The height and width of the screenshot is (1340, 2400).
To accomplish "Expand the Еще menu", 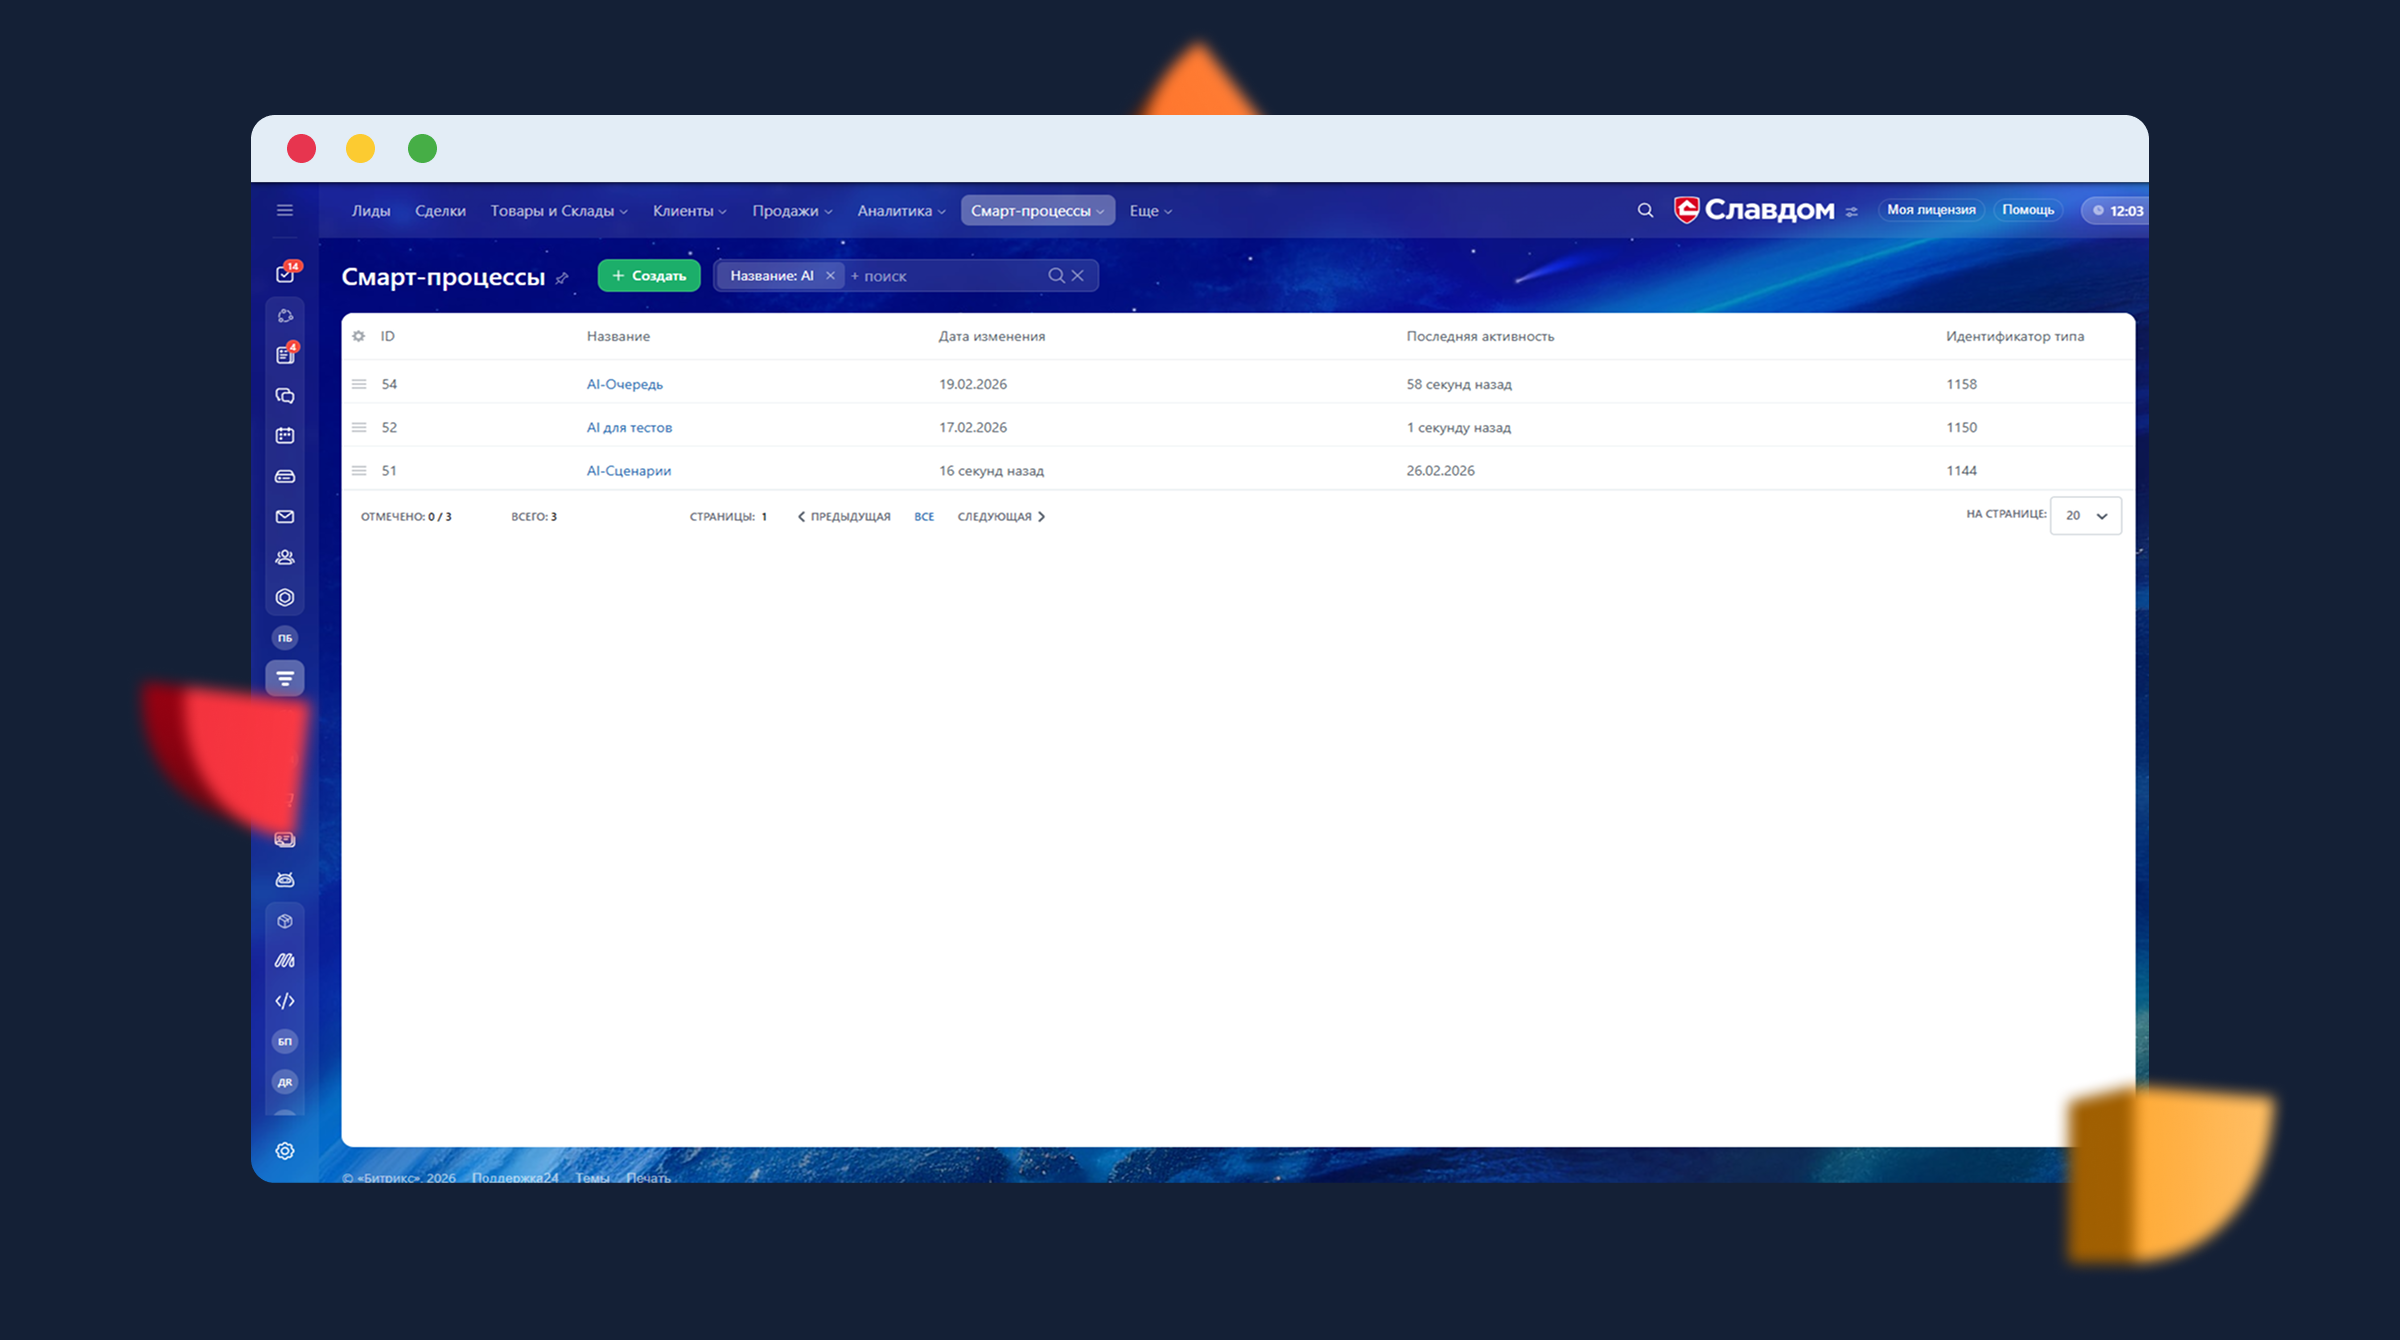I will tap(1150, 211).
